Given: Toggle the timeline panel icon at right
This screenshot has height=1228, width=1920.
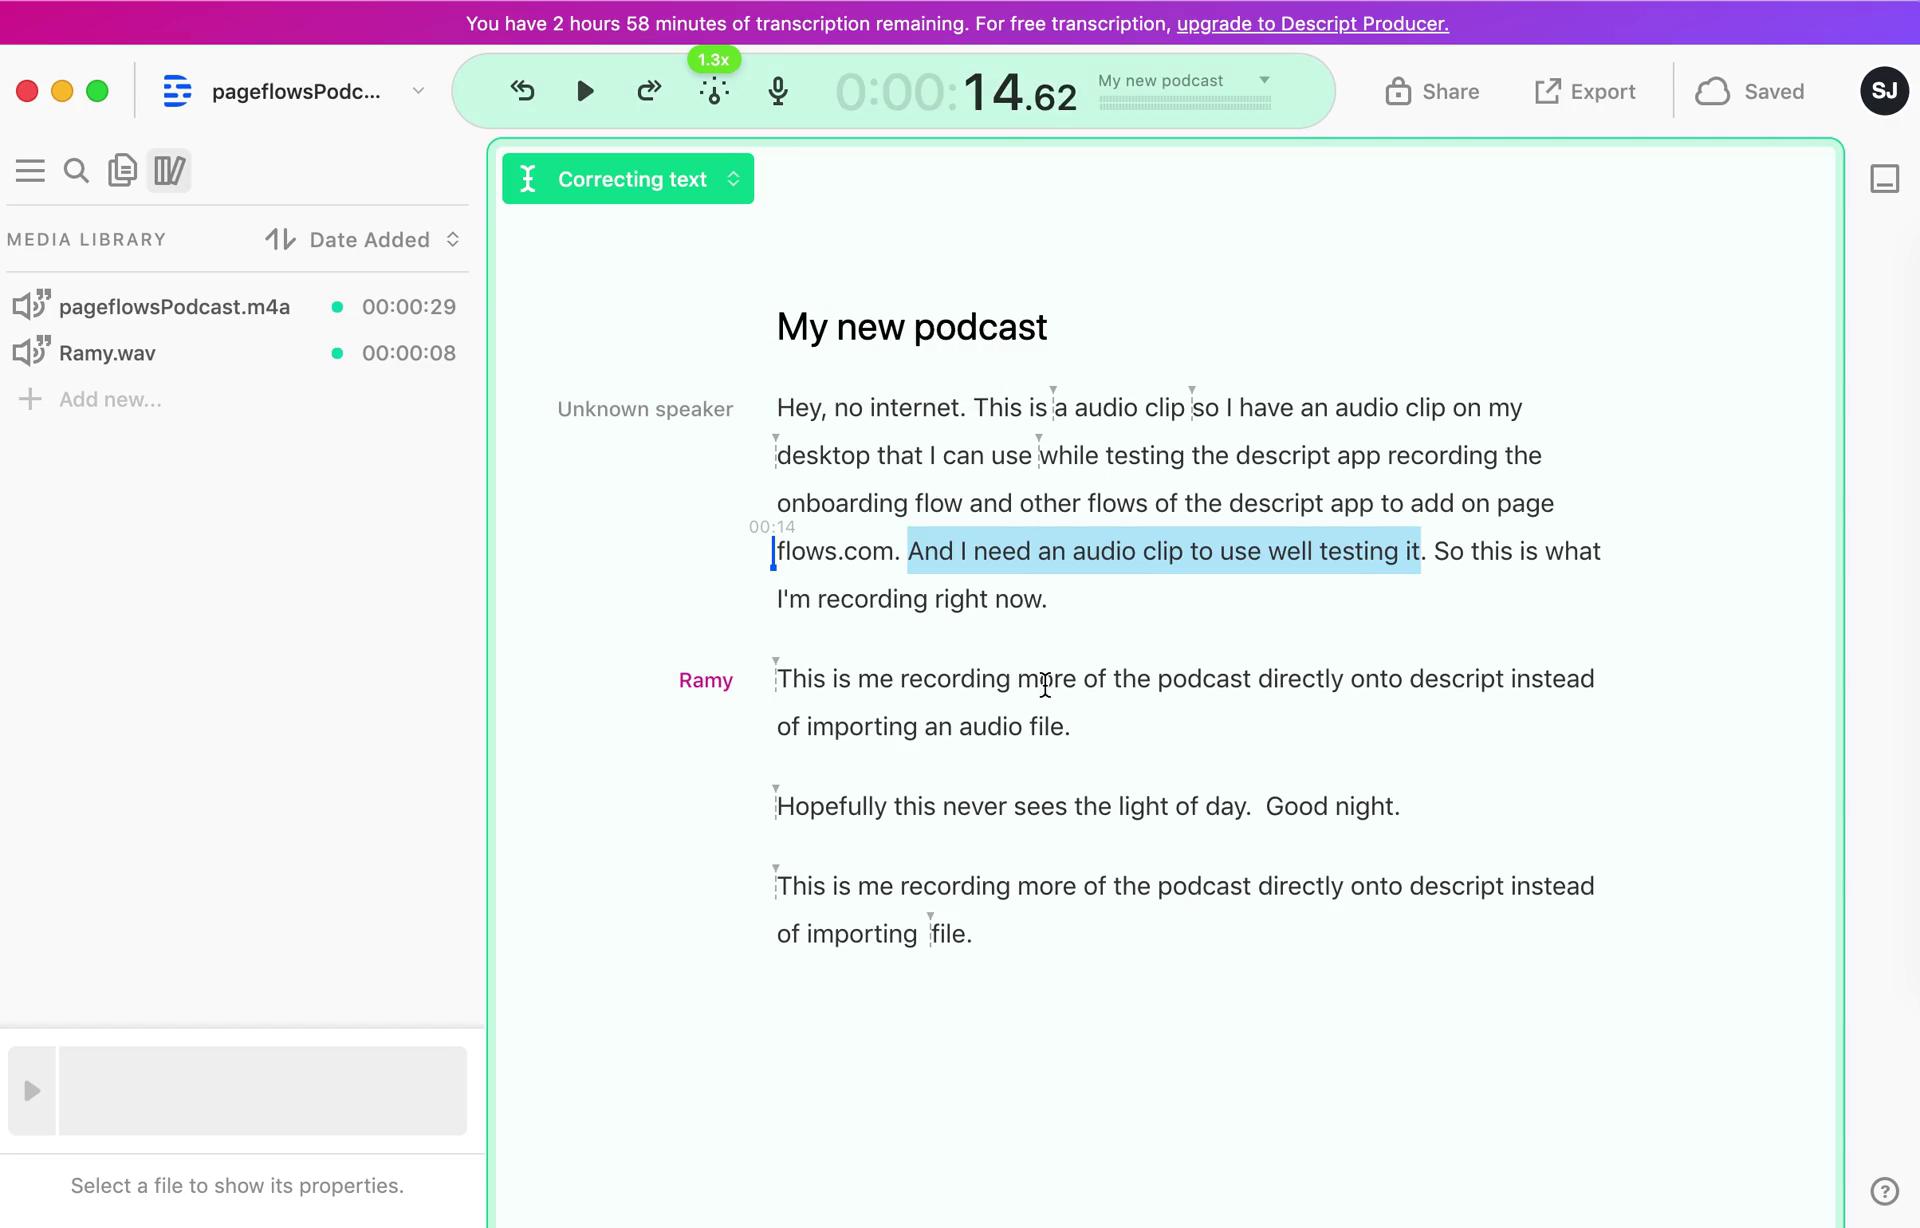Looking at the screenshot, I should [1884, 179].
